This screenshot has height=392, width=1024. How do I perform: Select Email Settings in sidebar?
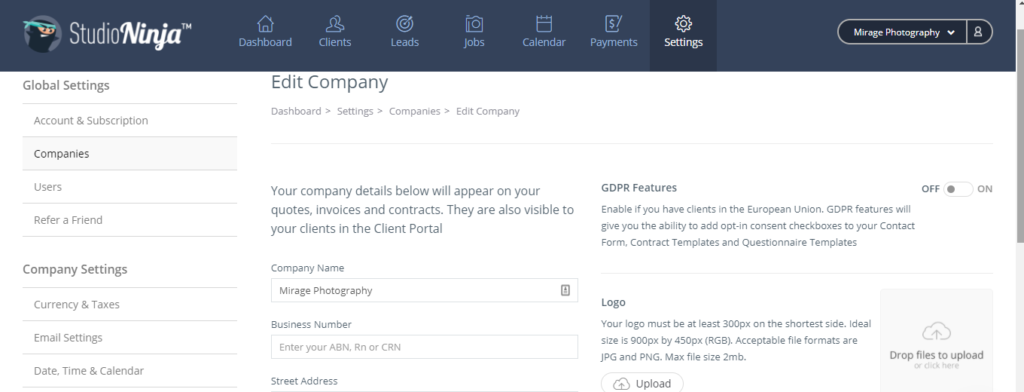pyautogui.click(x=130, y=338)
